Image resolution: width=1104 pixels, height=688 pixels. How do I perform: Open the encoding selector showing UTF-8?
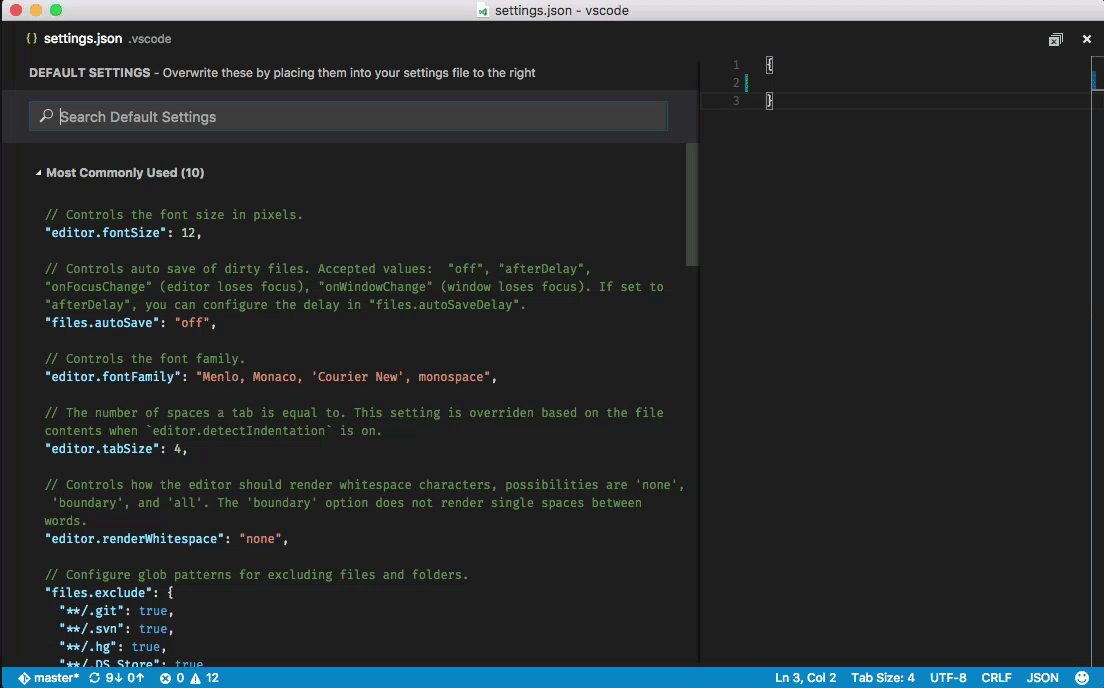[948, 677]
